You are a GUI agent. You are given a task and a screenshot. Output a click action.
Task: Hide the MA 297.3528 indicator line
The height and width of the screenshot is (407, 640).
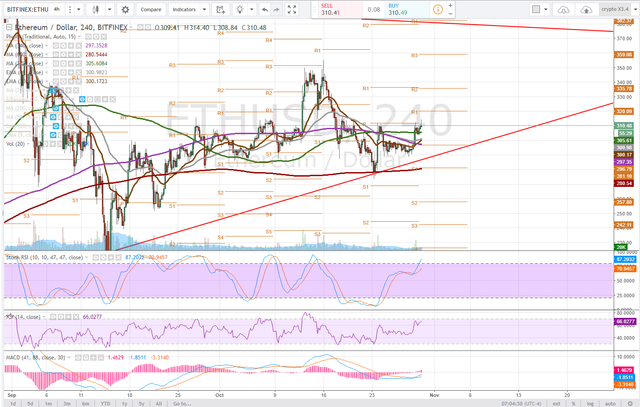pos(56,46)
